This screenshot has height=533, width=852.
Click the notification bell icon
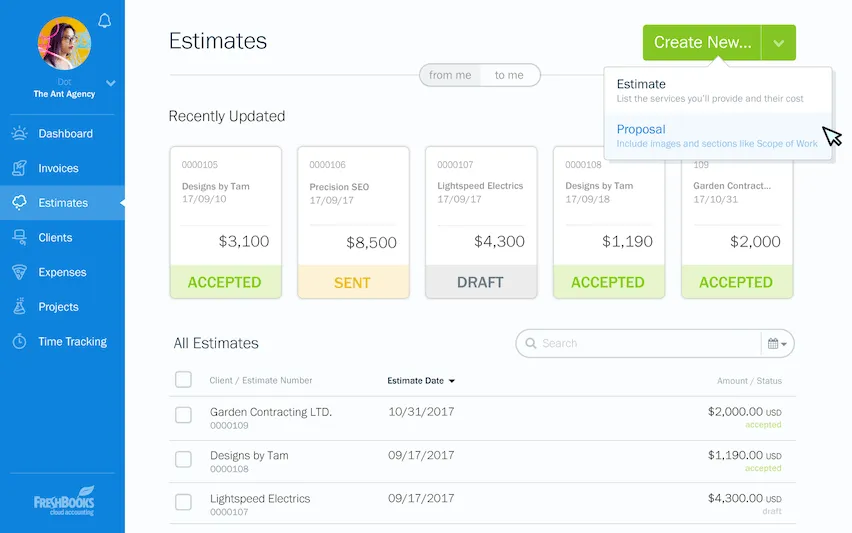point(105,21)
